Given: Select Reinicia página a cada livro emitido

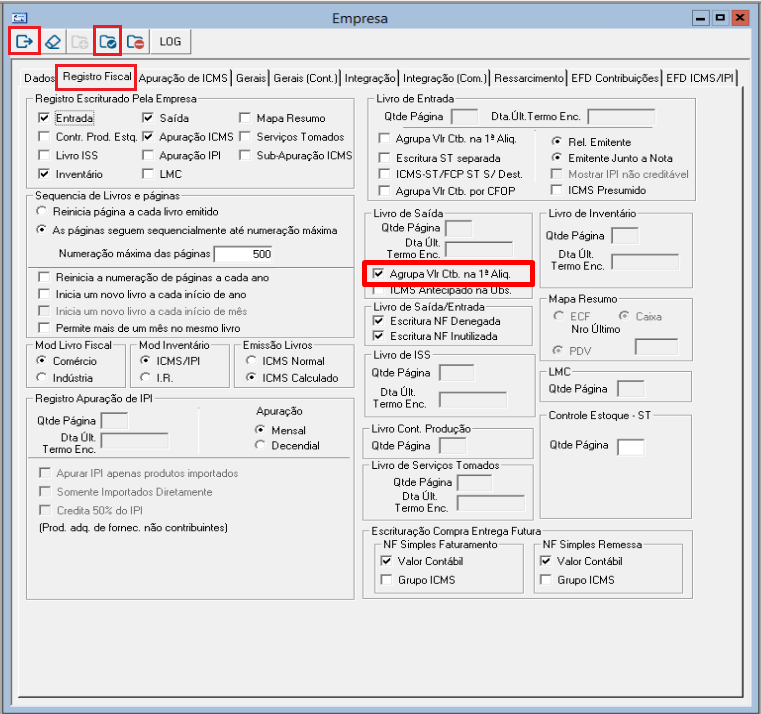Looking at the screenshot, I should coord(42,211).
